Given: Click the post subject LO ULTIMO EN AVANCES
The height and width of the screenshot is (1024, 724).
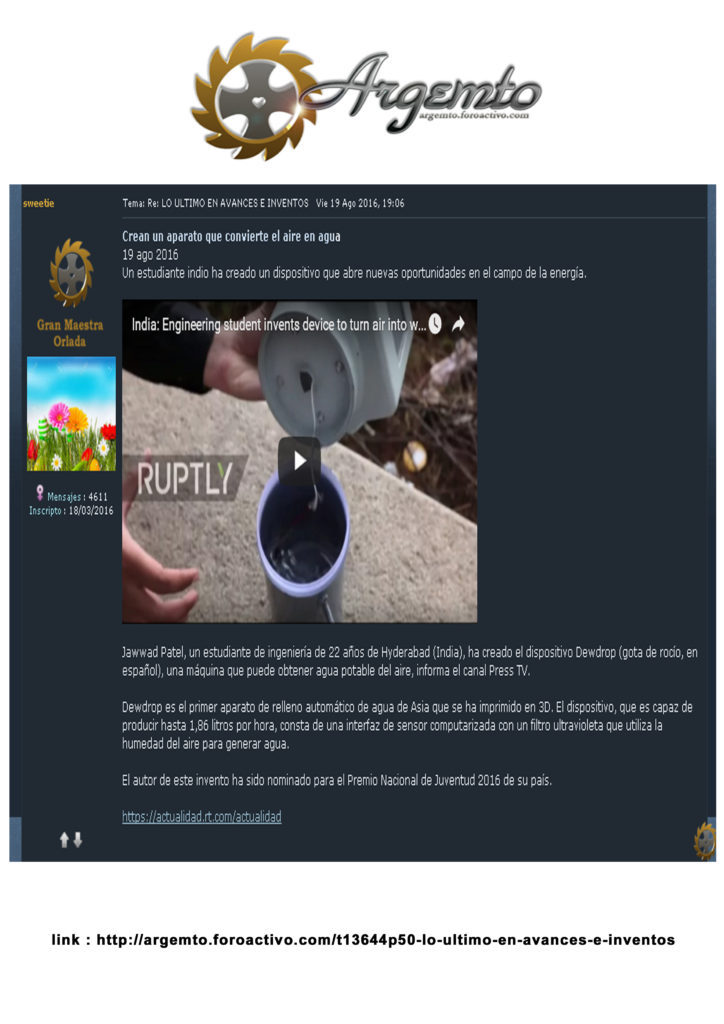Looking at the screenshot, I should [x=235, y=203].
